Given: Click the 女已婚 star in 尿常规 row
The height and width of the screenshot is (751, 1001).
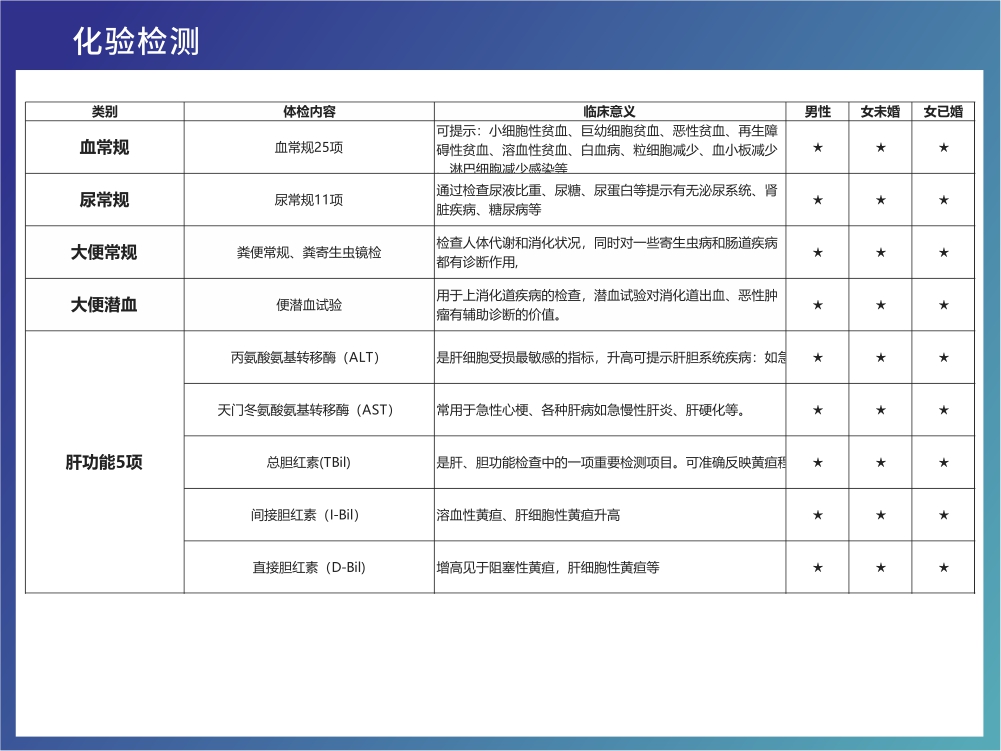Looking at the screenshot, I should (x=944, y=200).
